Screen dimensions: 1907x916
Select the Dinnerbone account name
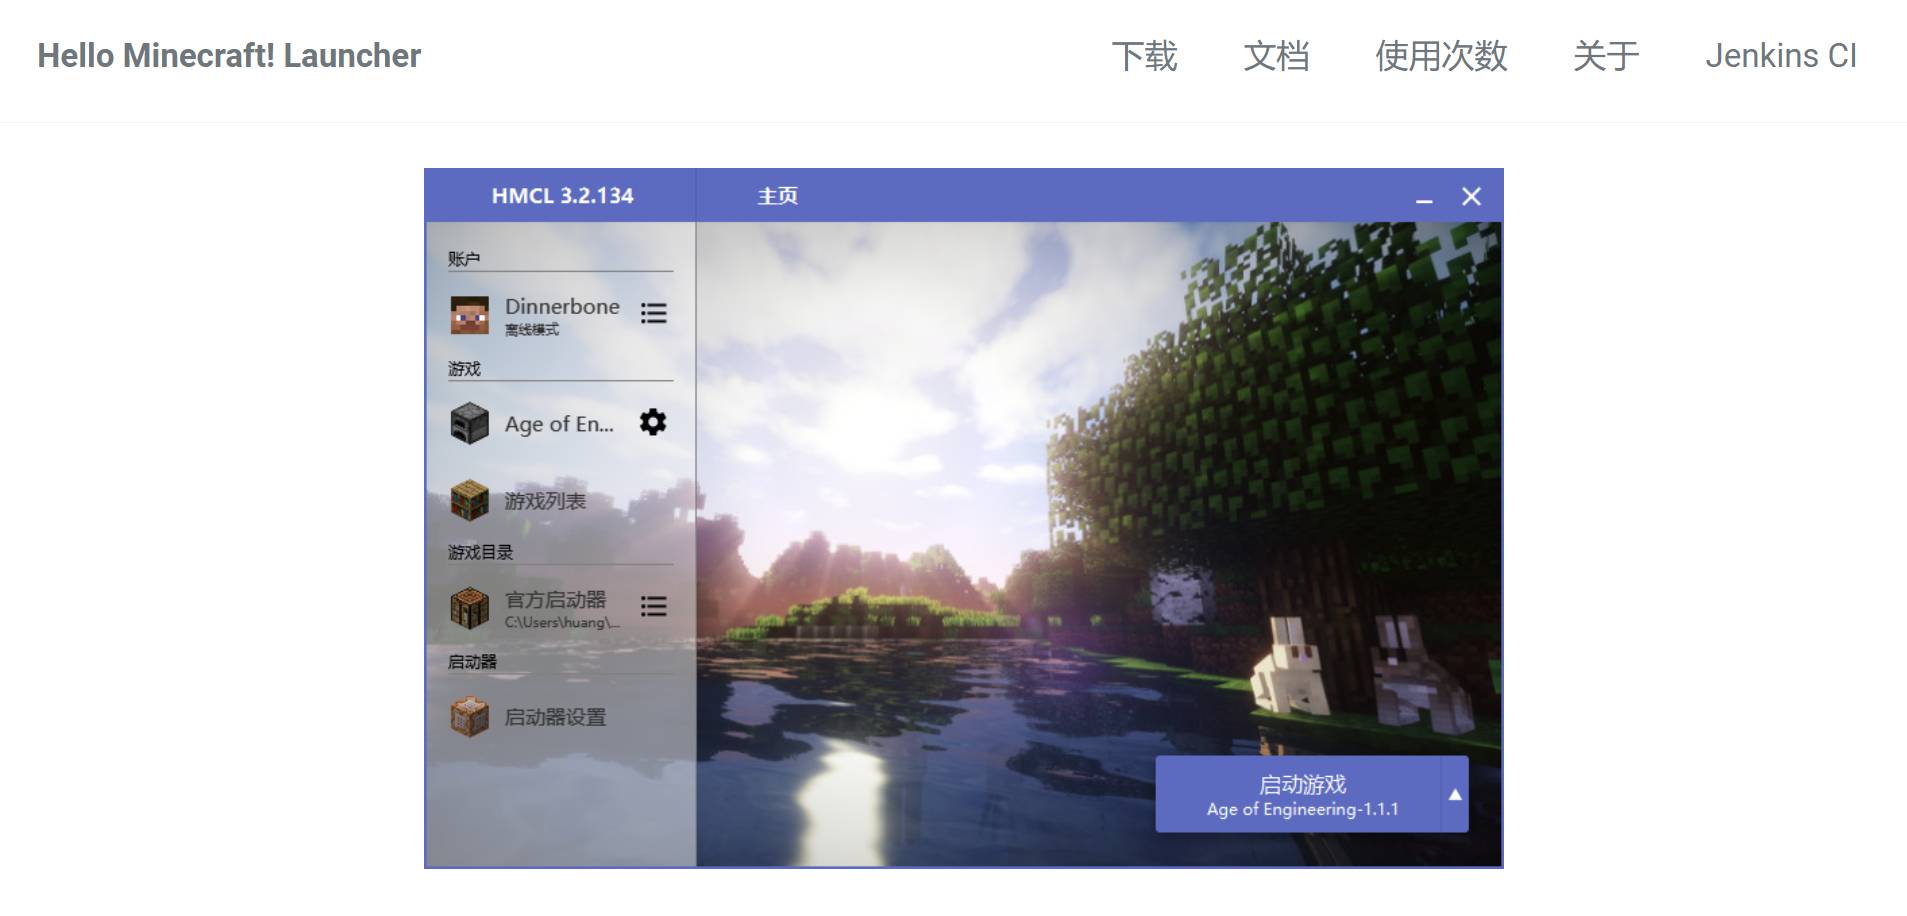[562, 306]
